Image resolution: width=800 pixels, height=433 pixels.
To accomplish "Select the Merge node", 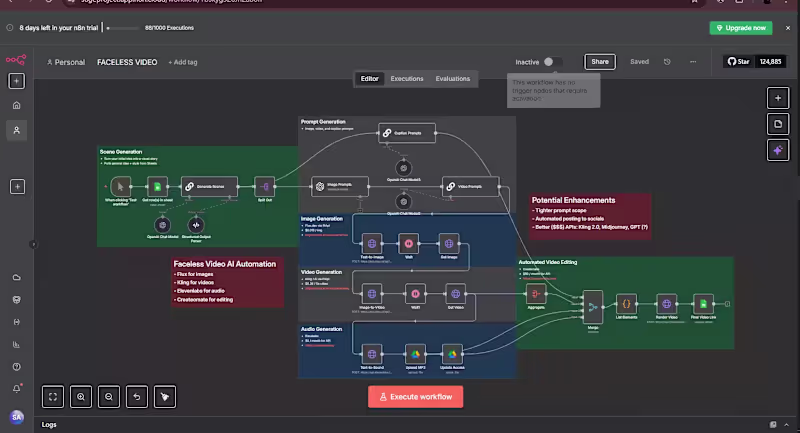I will (593, 307).
